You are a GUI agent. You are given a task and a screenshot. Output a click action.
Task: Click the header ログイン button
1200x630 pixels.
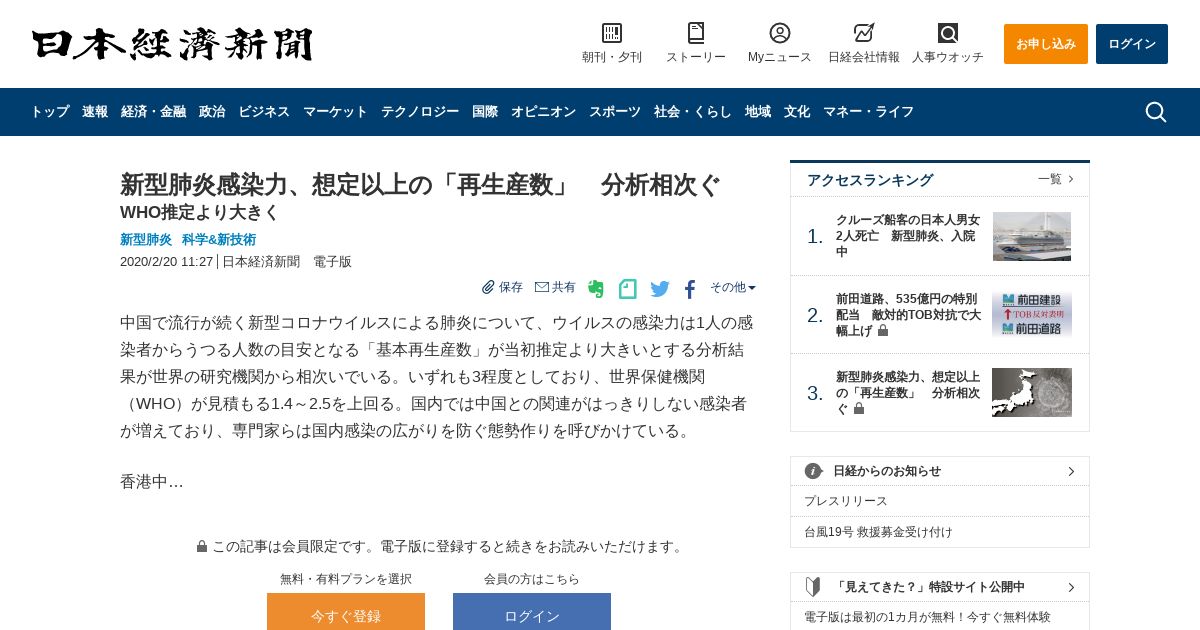click(1132, 44)
